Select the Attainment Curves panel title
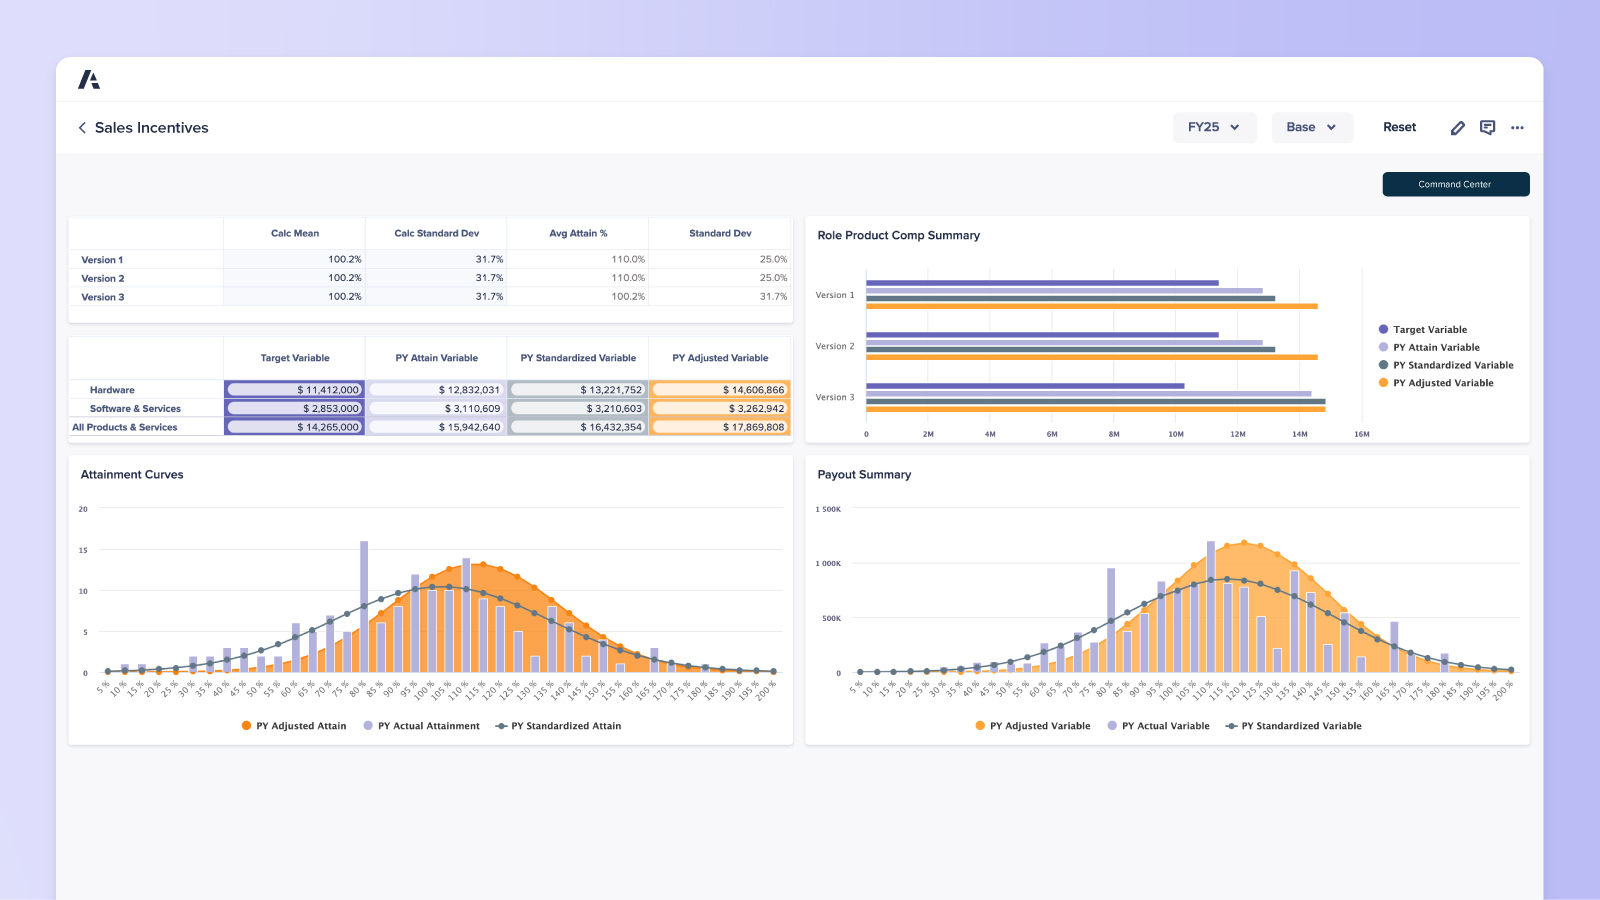The image size is (1600, 900). pos(131,474)
